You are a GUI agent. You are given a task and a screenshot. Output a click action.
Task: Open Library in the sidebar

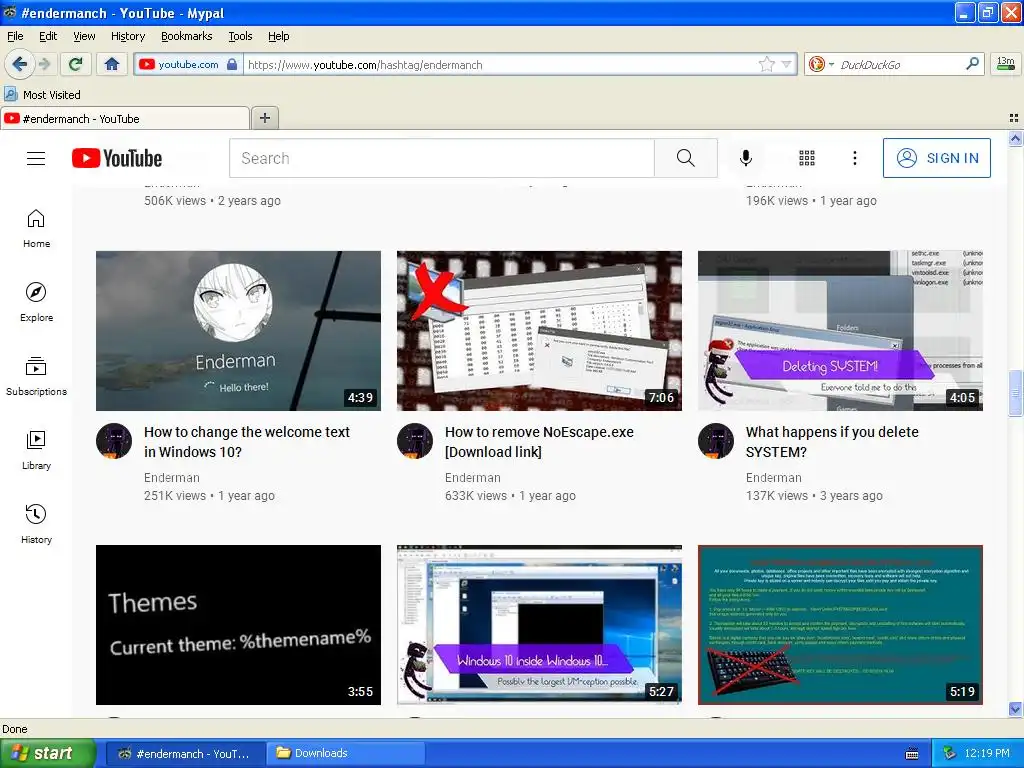point(36,450)
